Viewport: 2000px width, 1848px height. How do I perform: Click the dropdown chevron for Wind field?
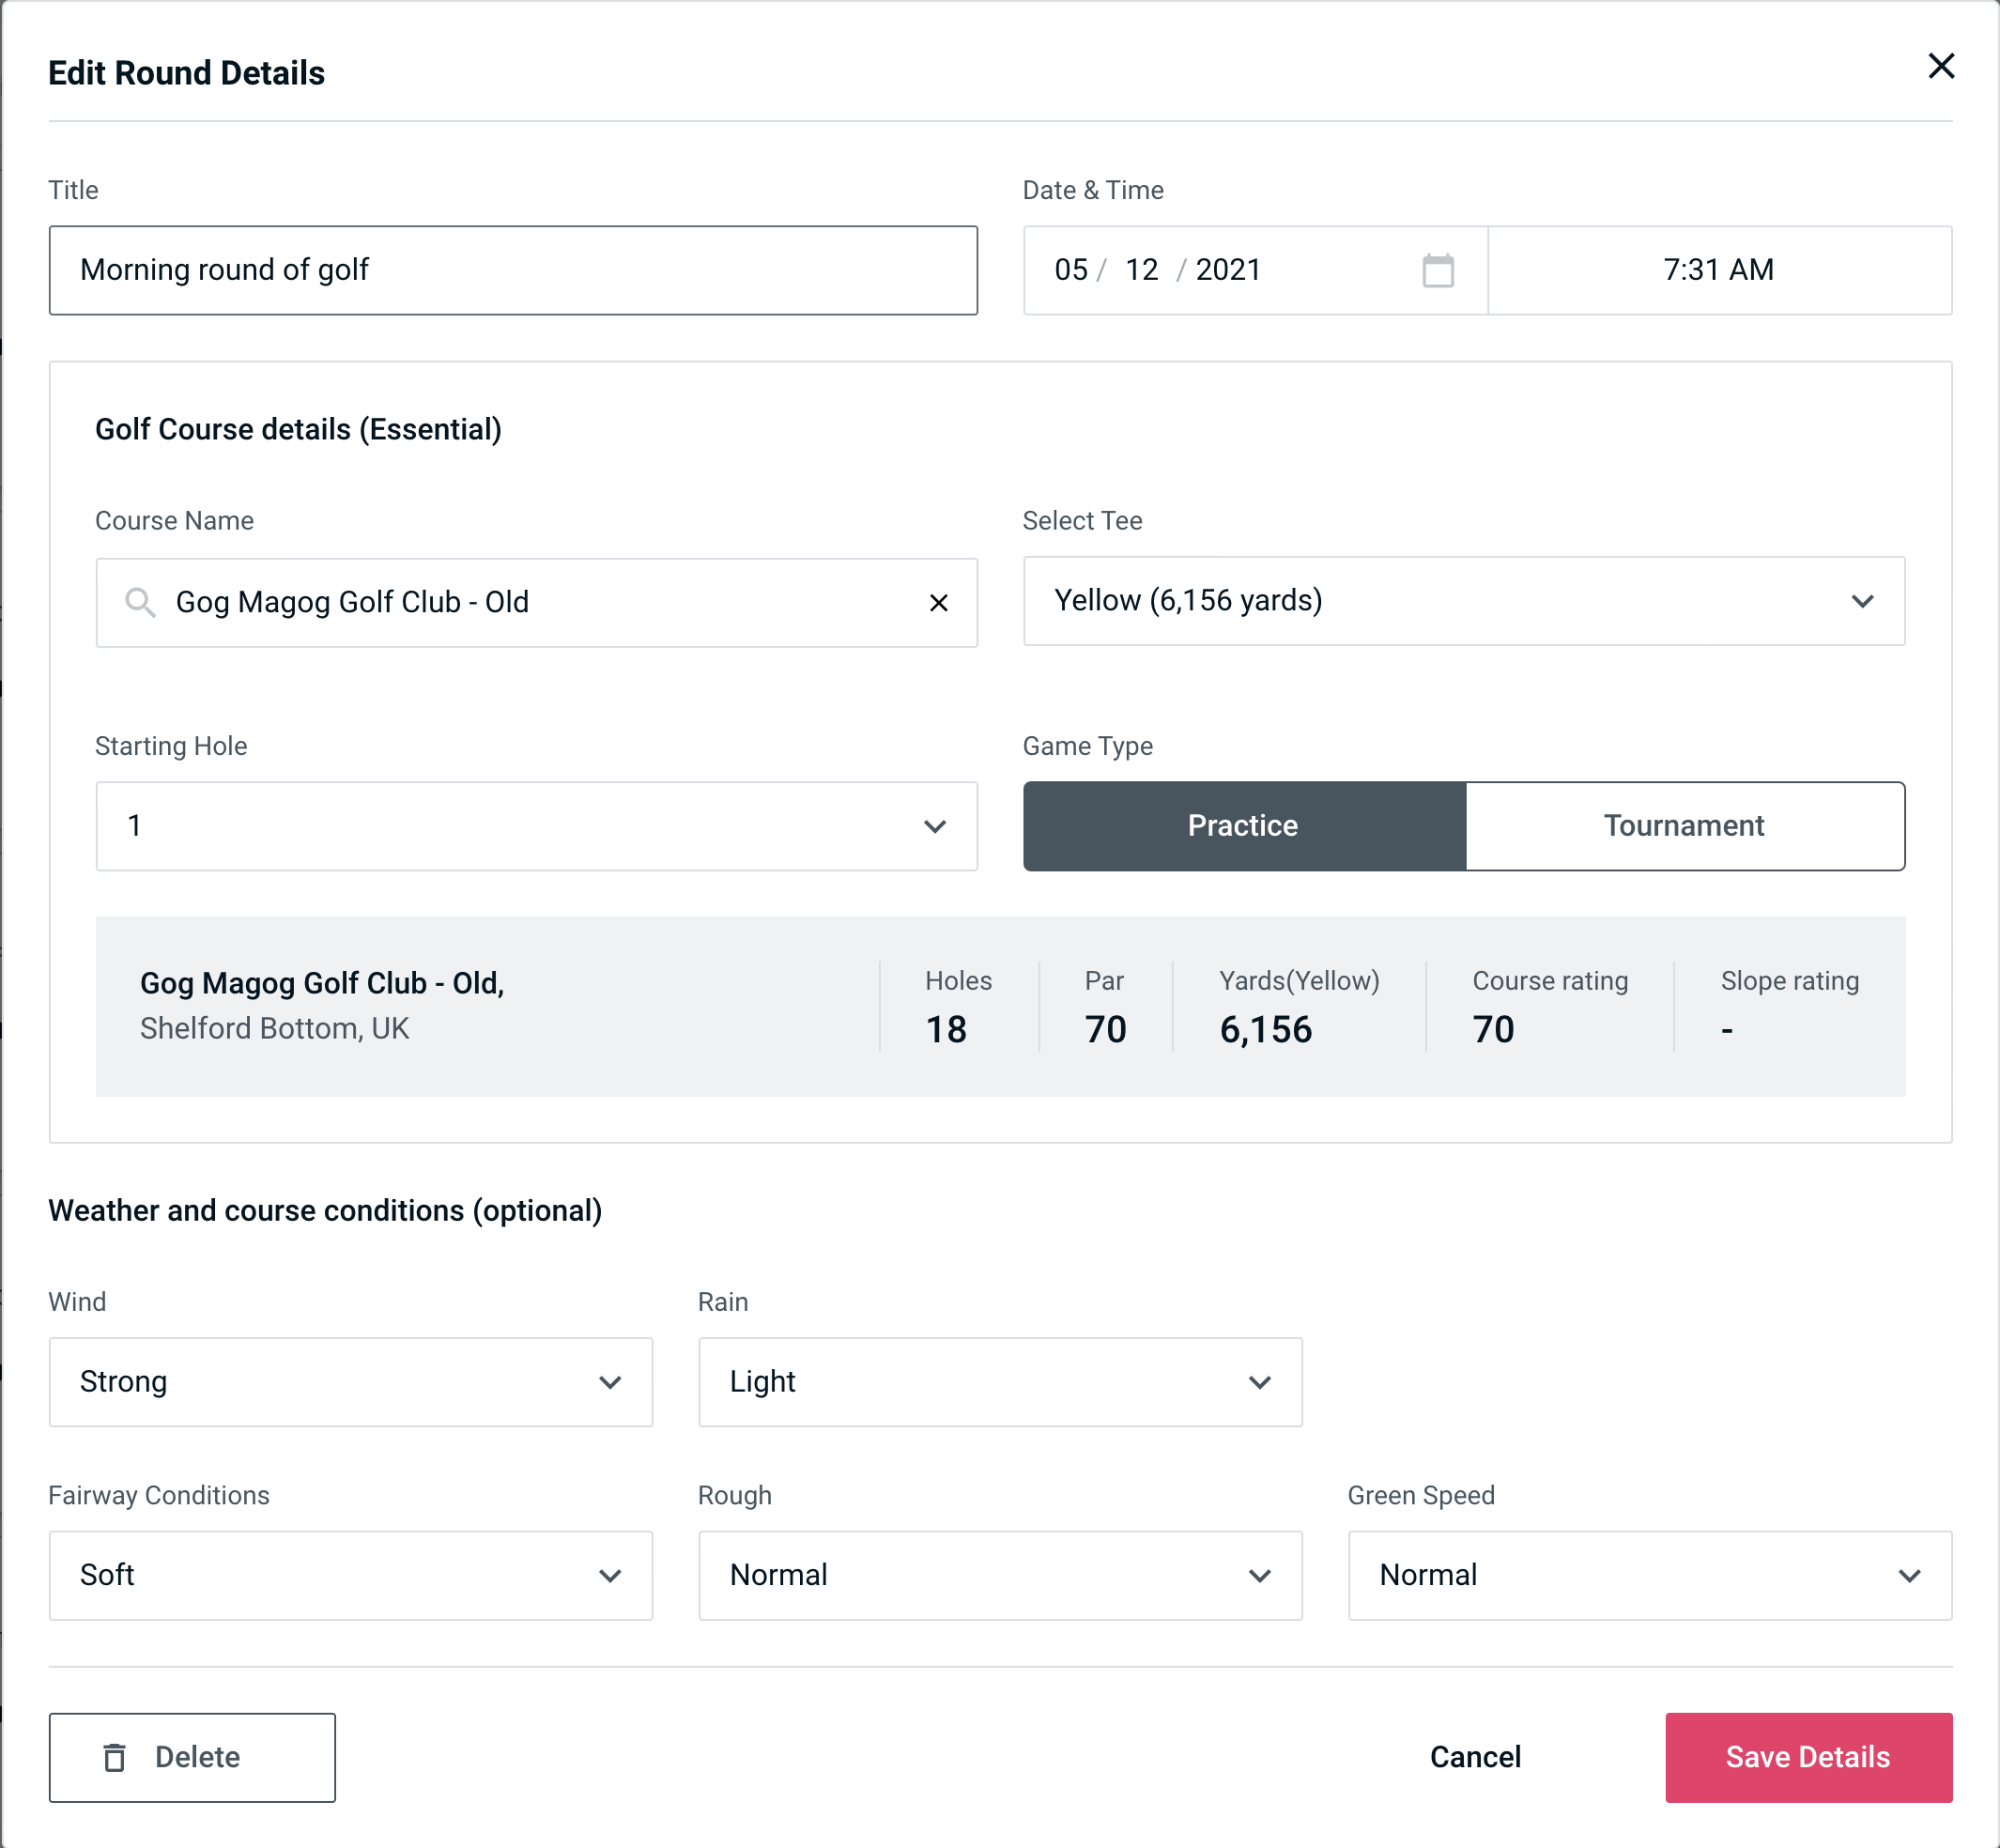[613, 1381]
